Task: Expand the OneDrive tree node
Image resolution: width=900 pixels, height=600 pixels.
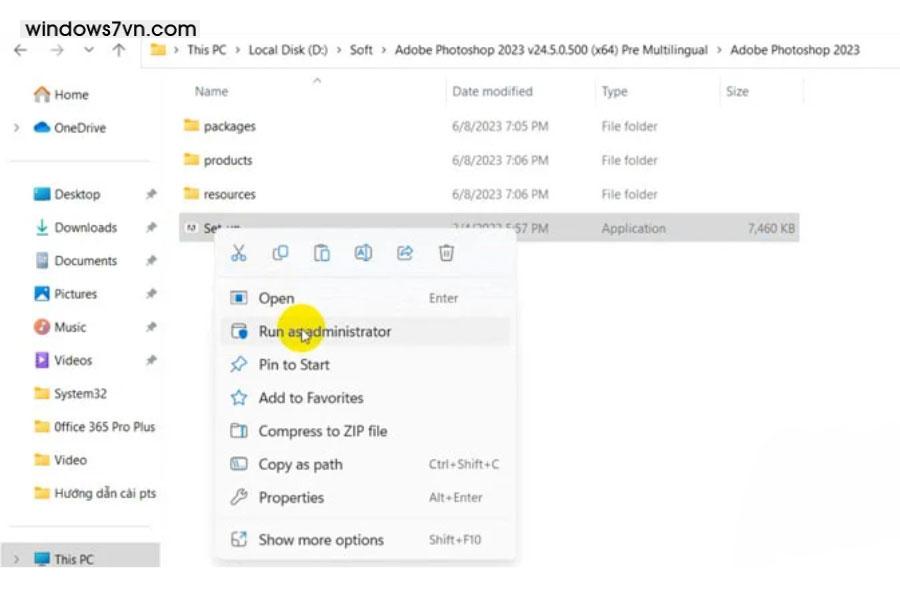Action: (x=16, y=128)
